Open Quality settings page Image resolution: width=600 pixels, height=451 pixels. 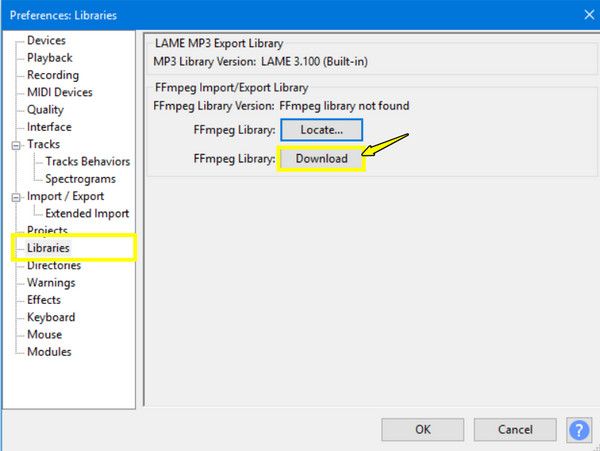(x=45, y=110)
